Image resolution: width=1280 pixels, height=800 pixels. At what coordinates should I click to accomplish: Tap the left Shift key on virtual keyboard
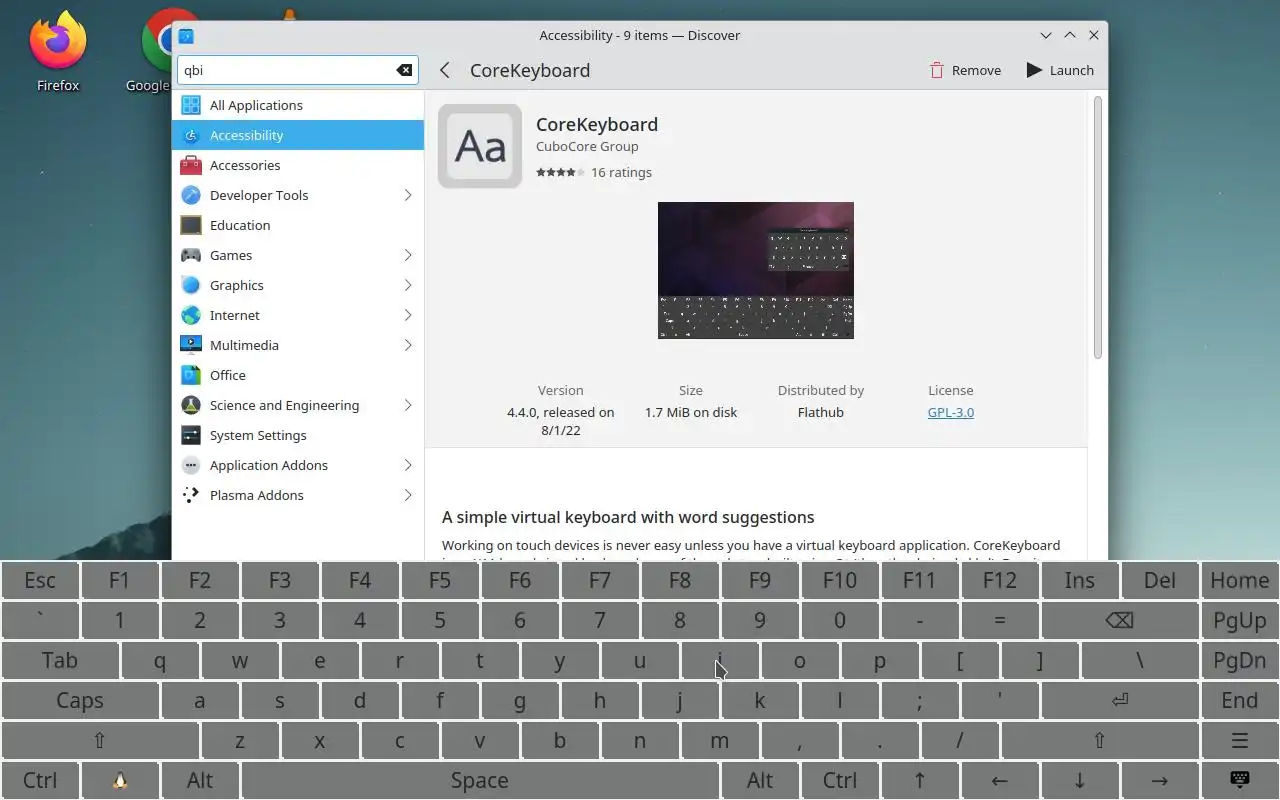(100, 741)
